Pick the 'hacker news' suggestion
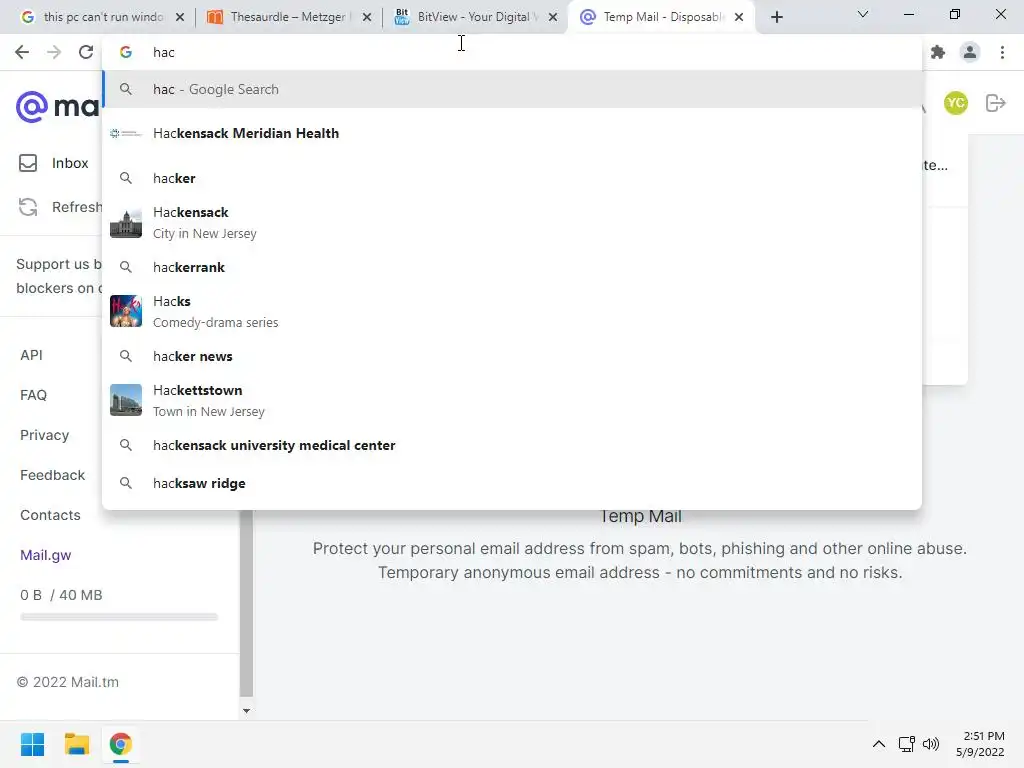This screenshot has height=768, width=1024. 512,356
